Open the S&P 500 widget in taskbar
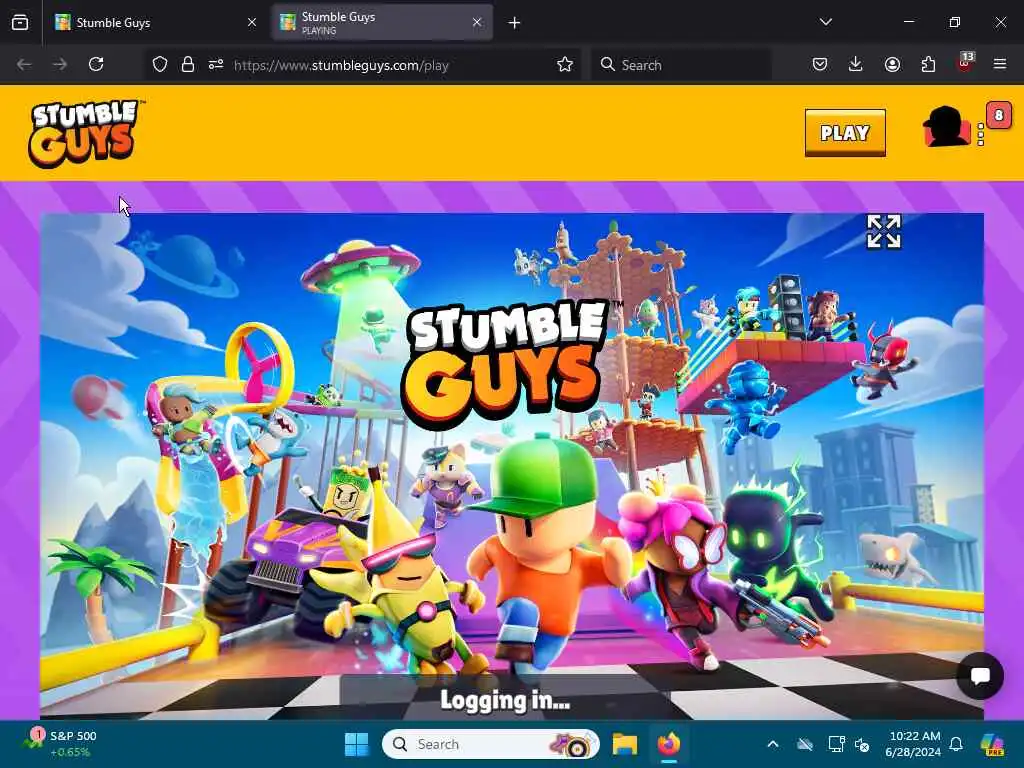The height and width of the screenshot is (768, 1024). [60, 744]
